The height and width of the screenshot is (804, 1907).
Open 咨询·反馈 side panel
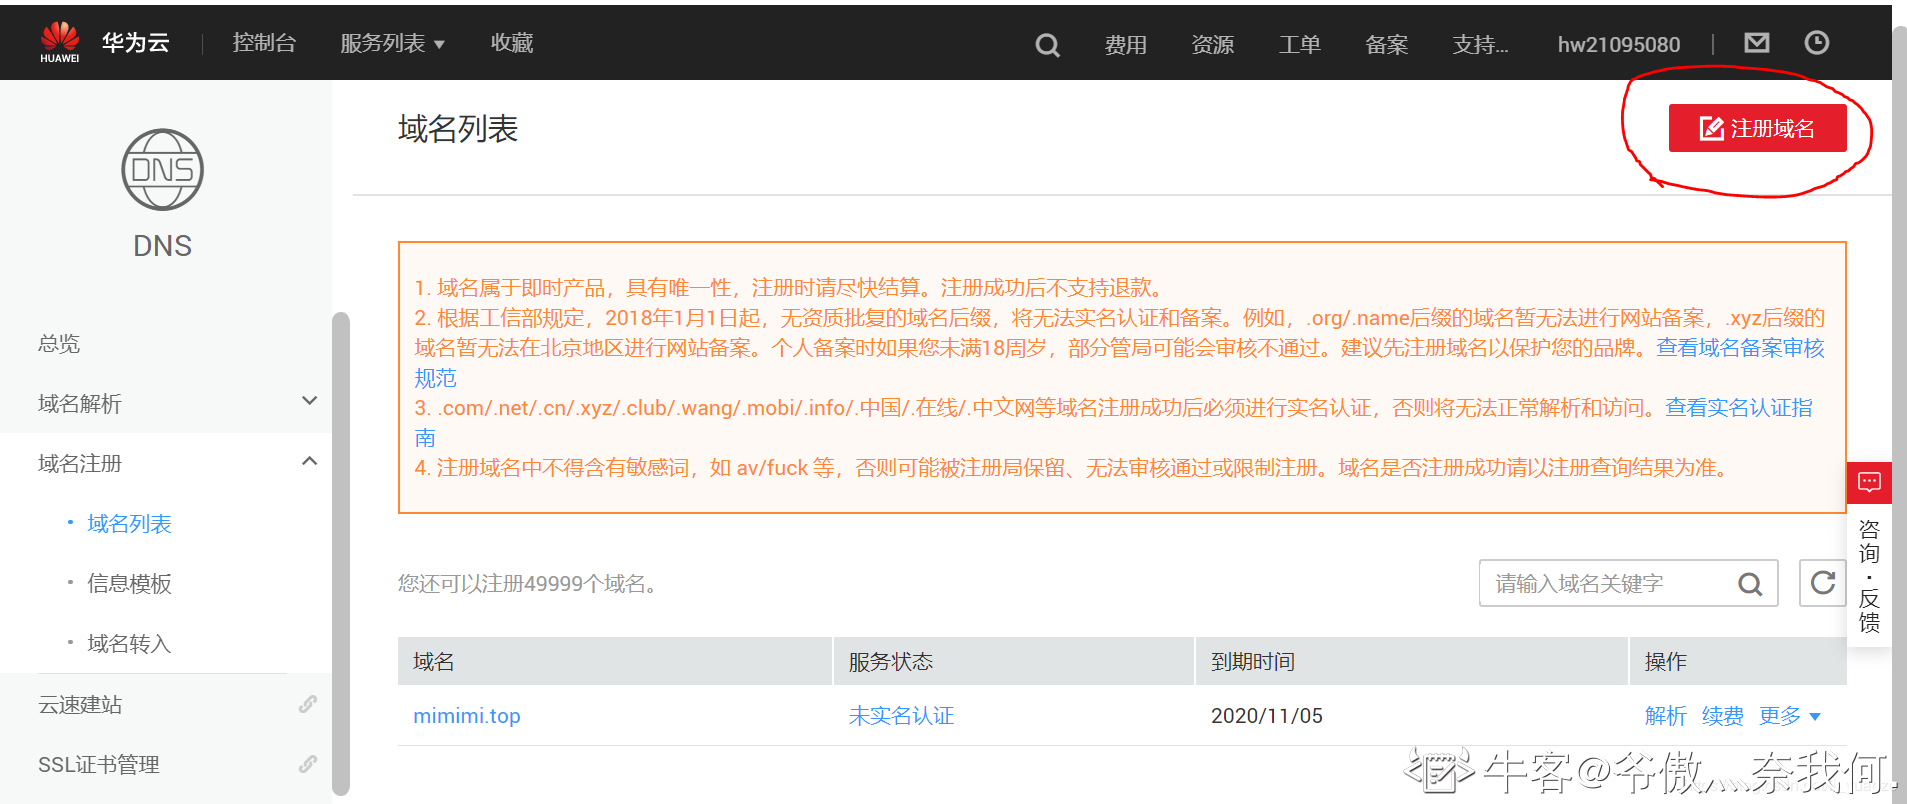coord(1869,576)
